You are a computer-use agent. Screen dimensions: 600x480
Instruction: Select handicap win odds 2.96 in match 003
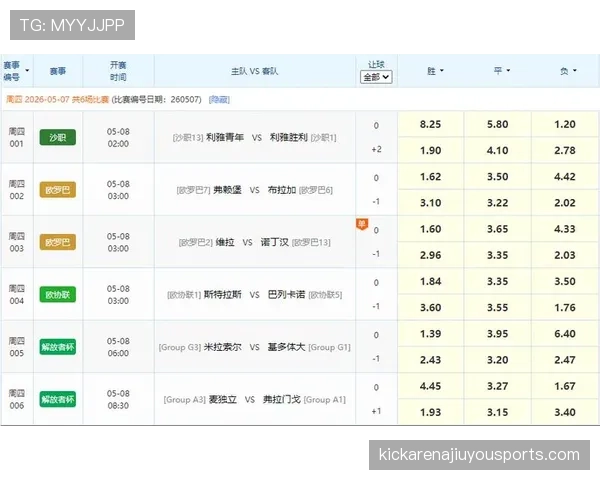tap(430, 255)
